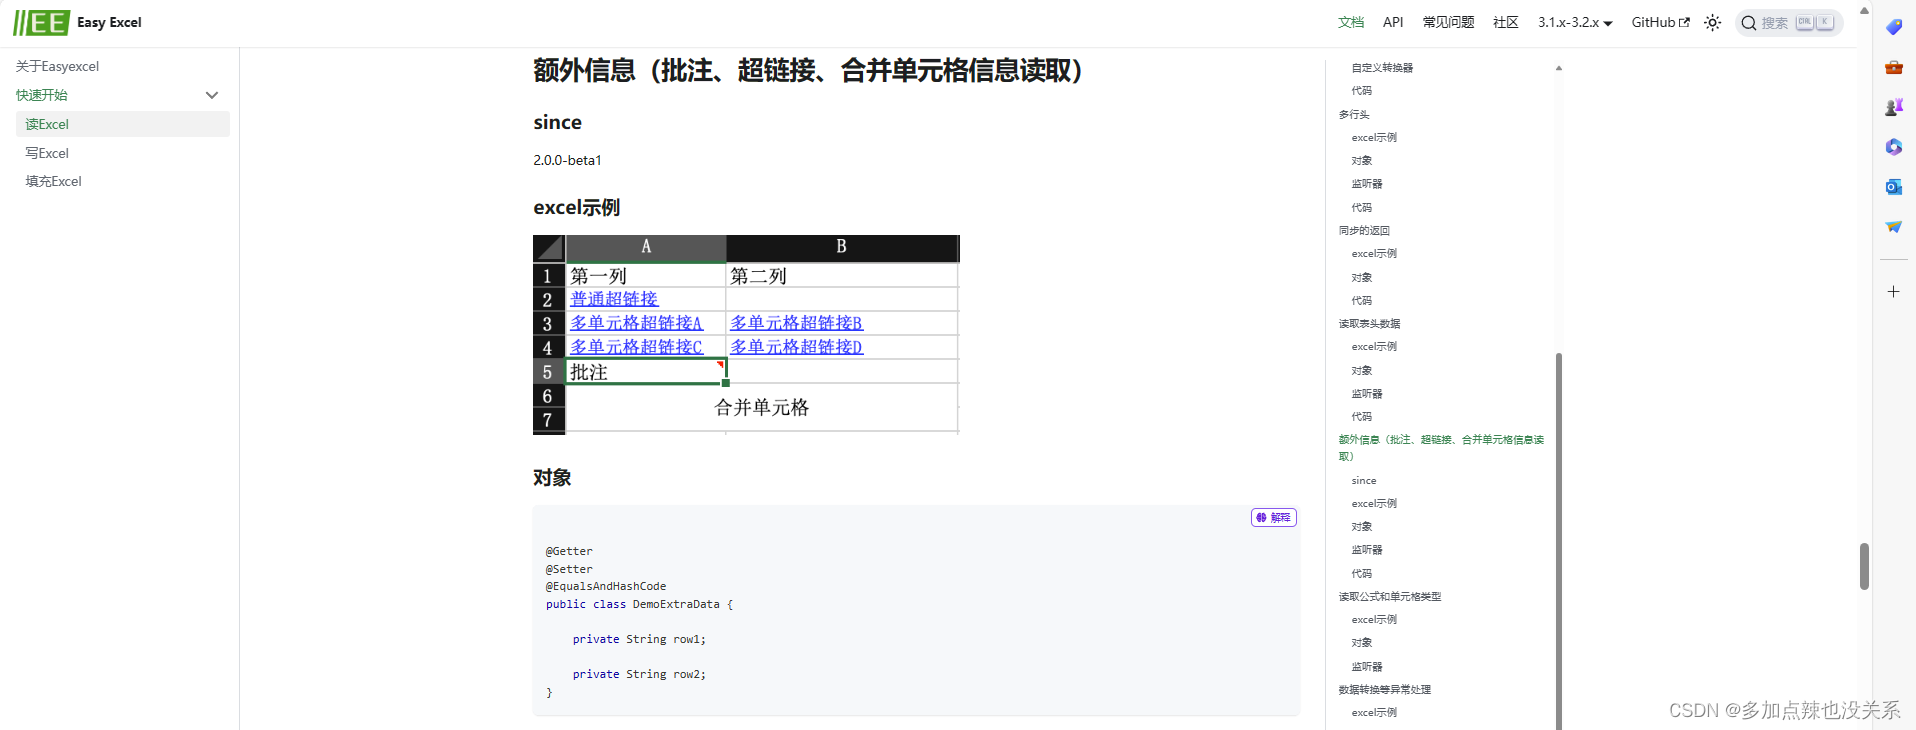
Task: Collapse the 快速开始 sidebar chevron
Action: click(x=212, y=95)
